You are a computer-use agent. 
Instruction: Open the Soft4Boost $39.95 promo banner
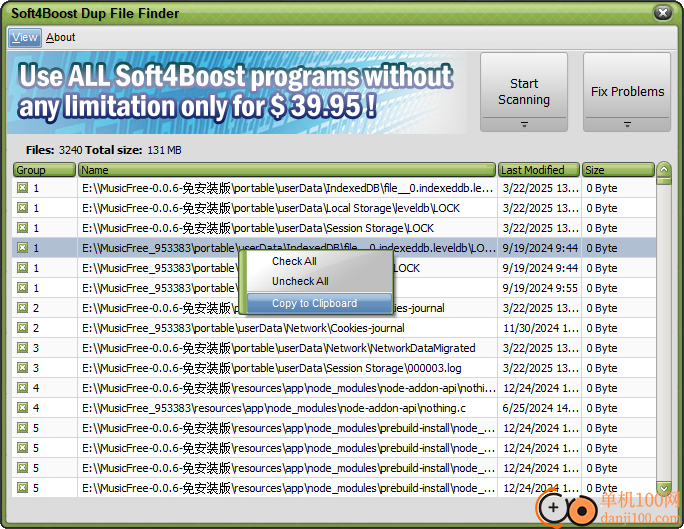pos(237,92)
